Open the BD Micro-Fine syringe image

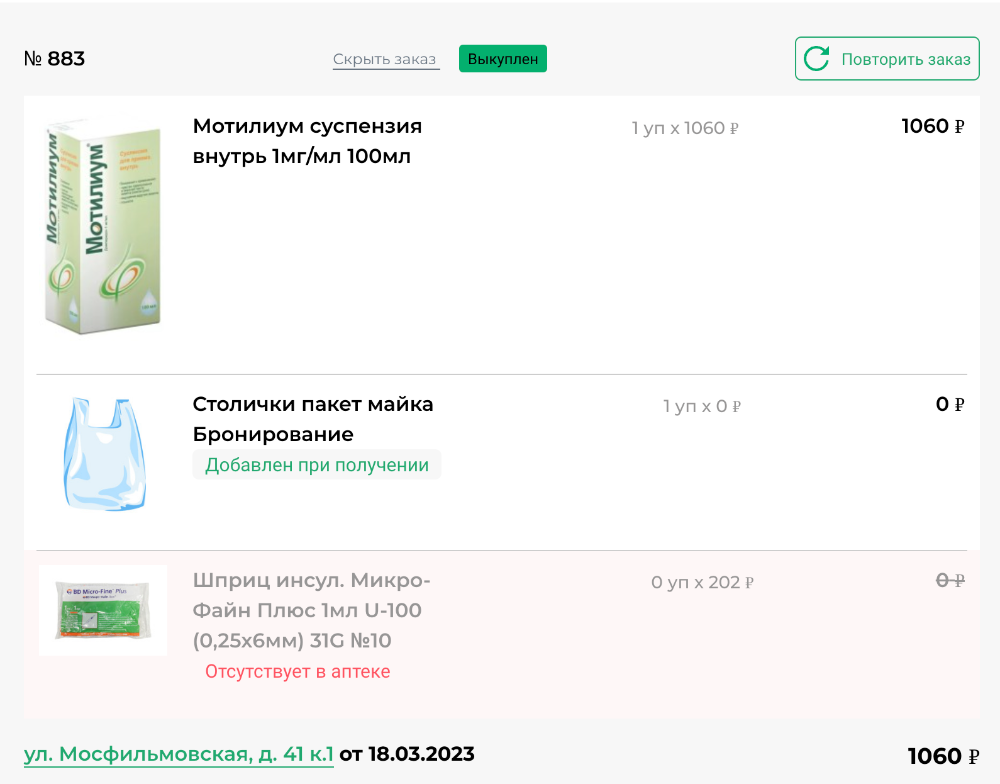point(103,611)
